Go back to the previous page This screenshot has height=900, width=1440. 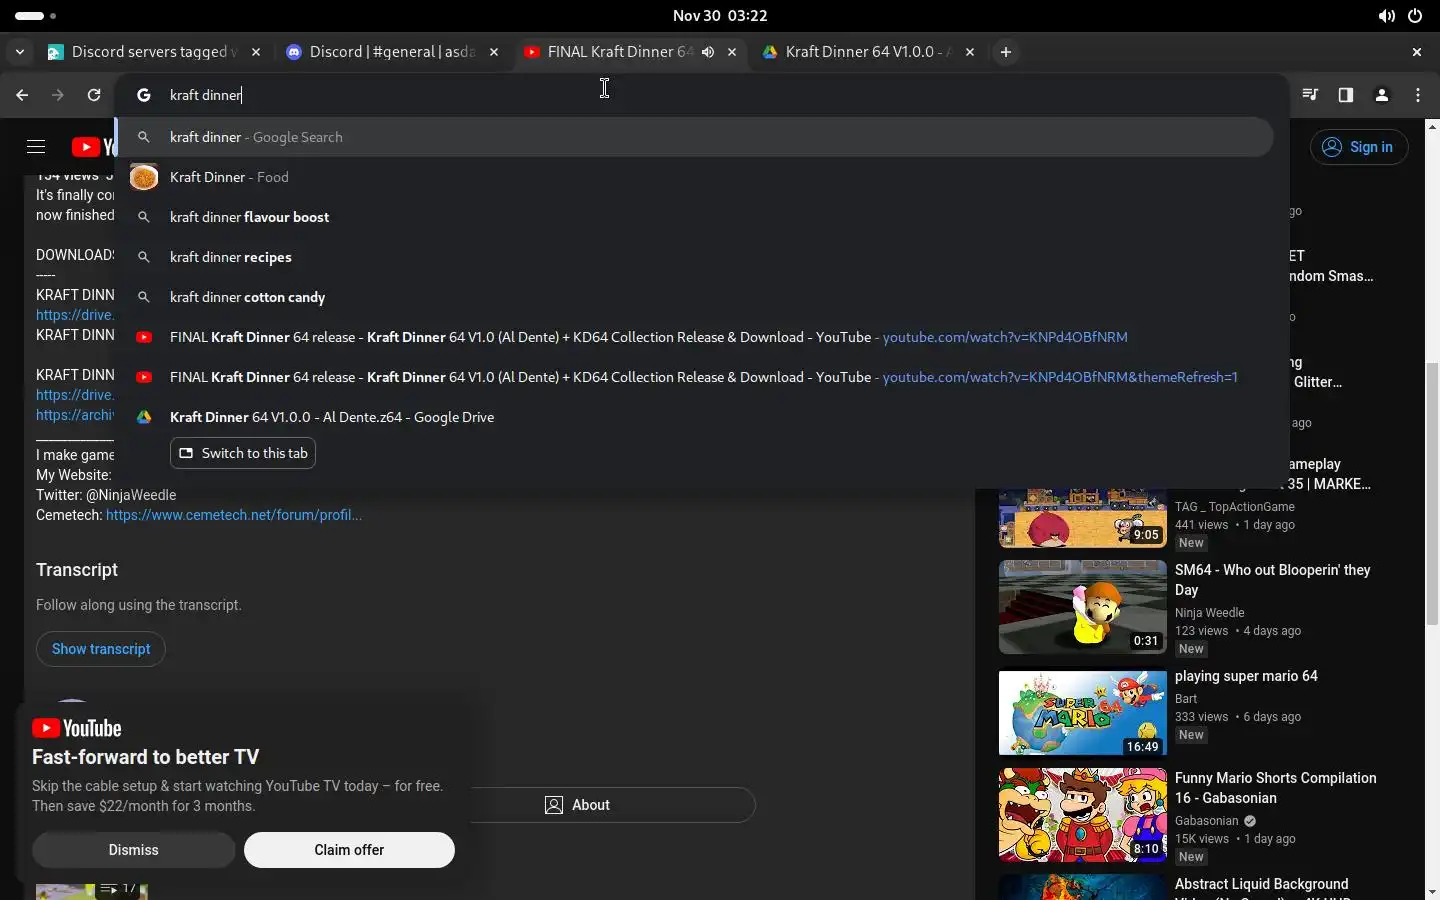22,95
